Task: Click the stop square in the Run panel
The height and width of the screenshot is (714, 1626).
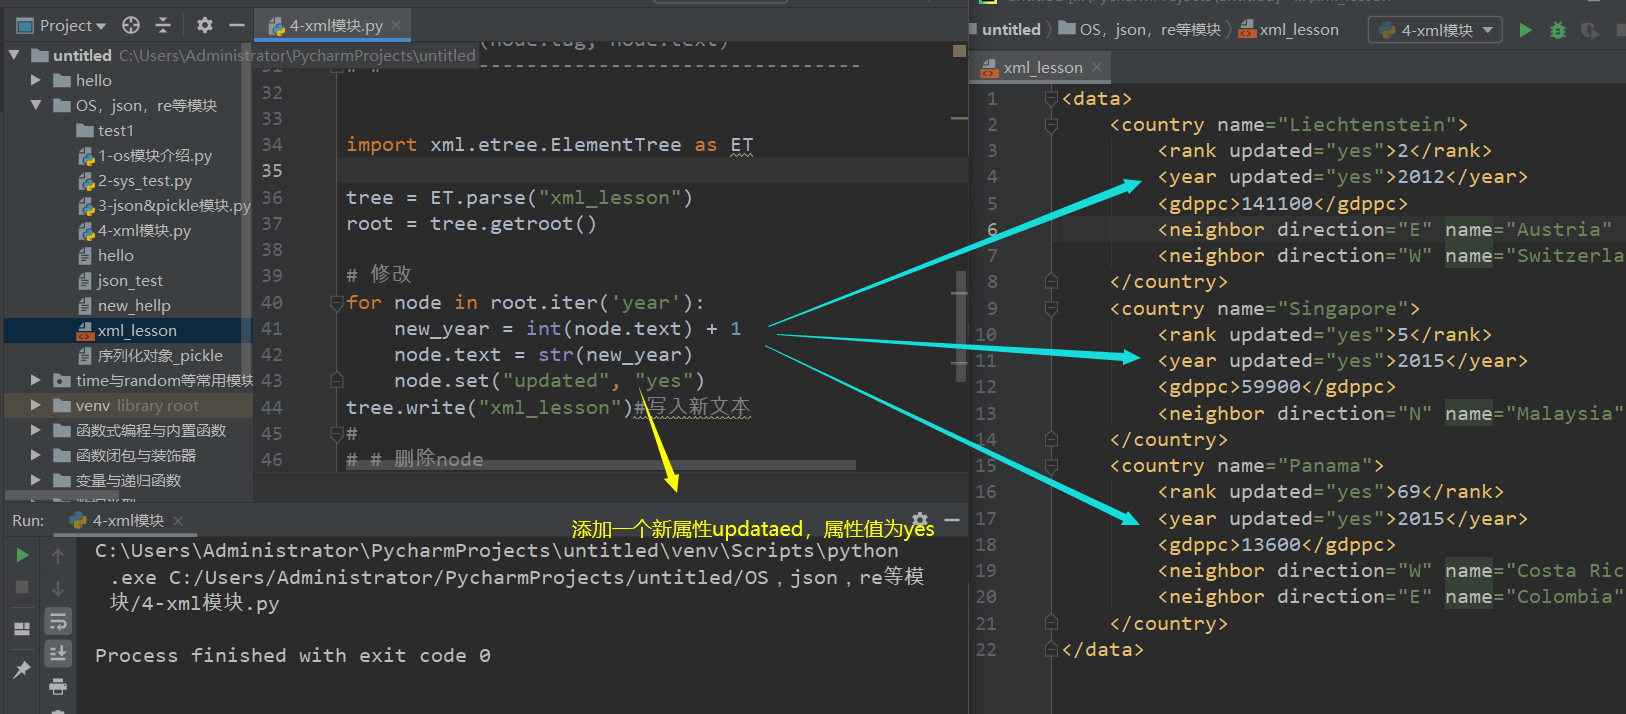Action: [22, 587]
